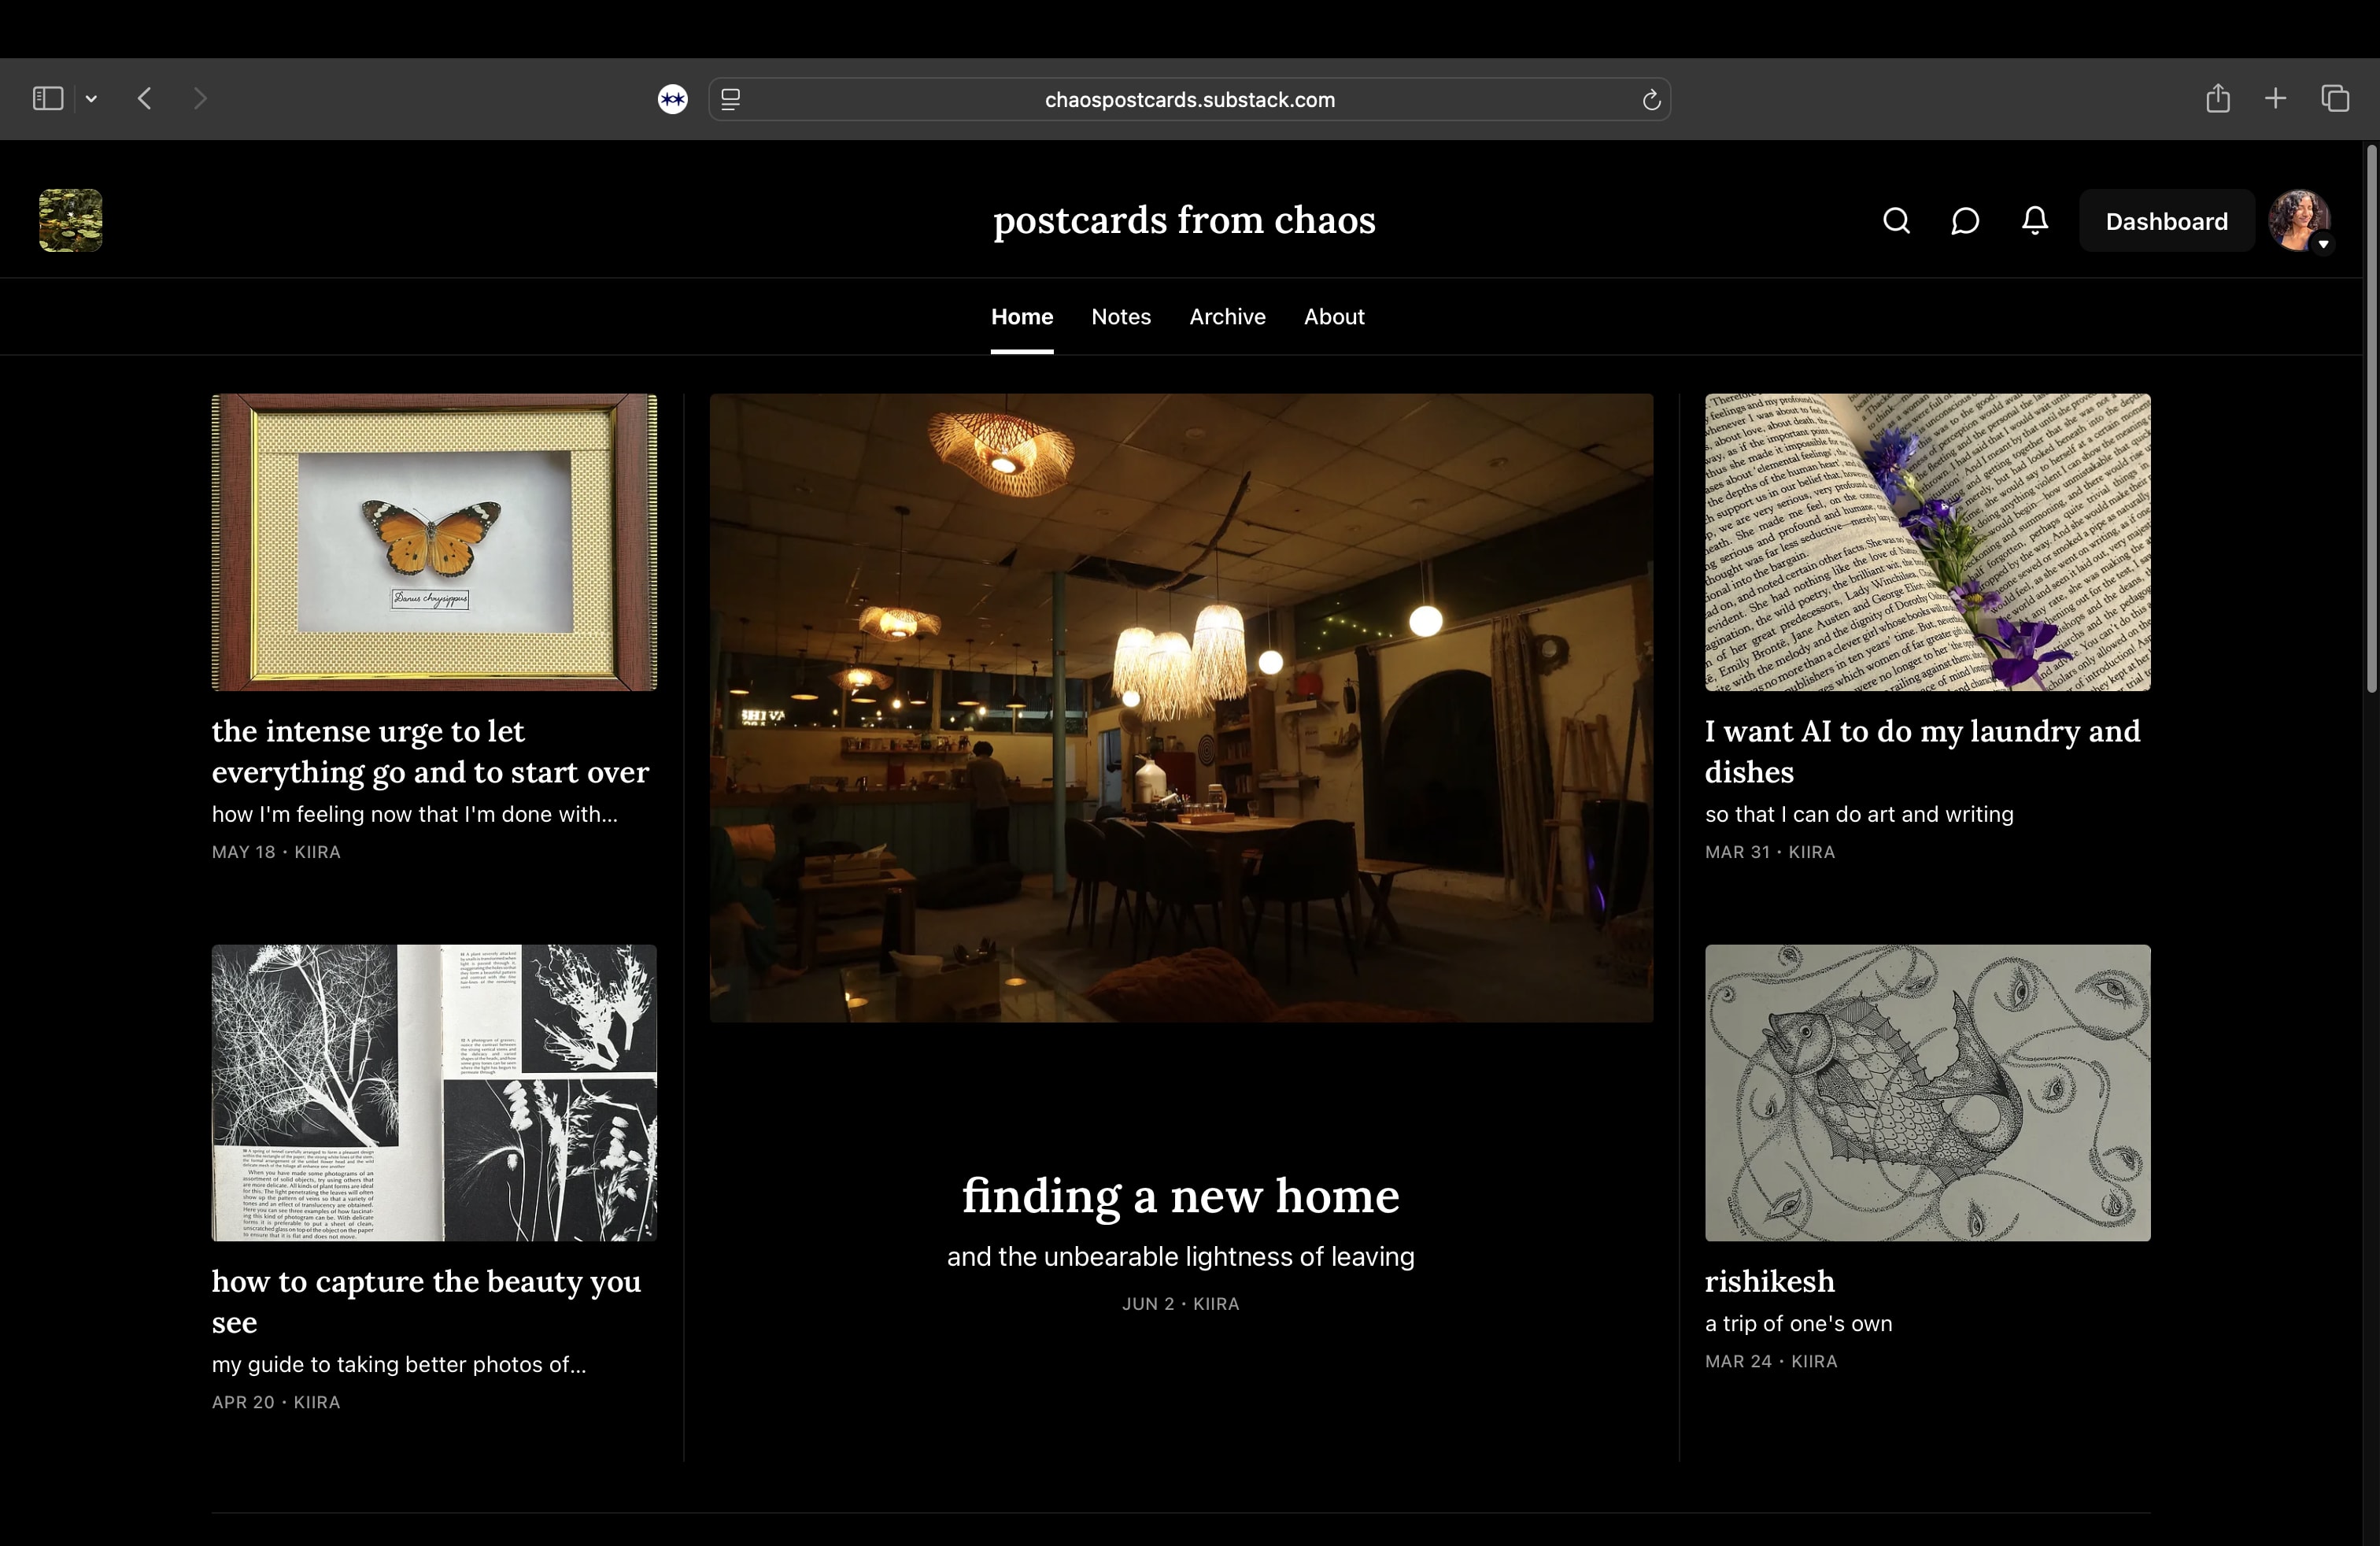Click the 'APR 20 · KIIRA' byline
This screenshot has width=2380, height=1546.
276,1402
